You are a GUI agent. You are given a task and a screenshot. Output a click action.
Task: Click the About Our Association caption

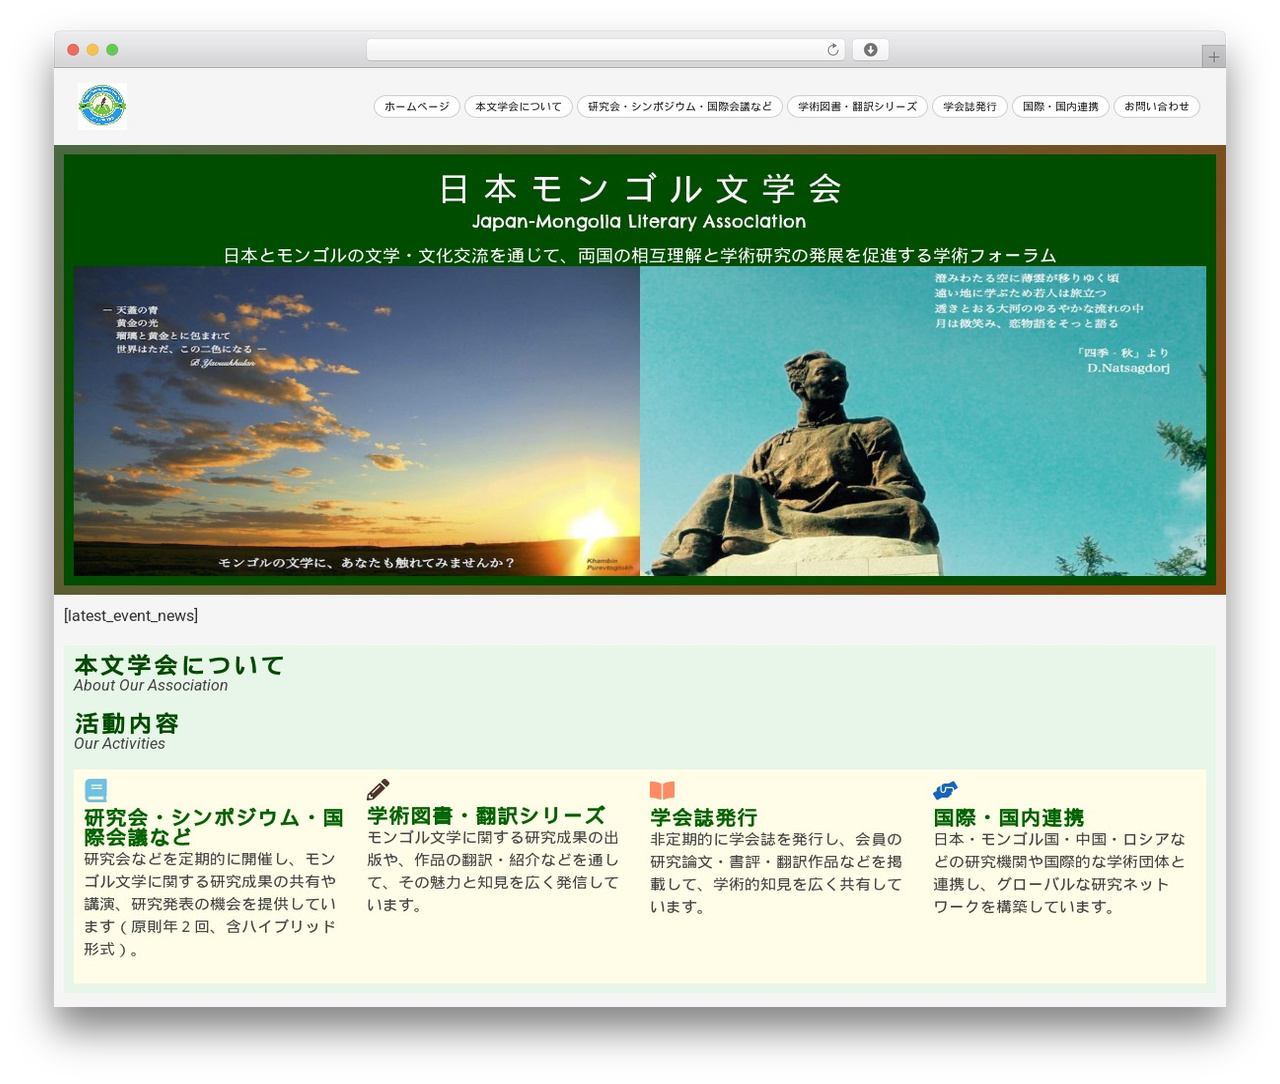[151, 685]
